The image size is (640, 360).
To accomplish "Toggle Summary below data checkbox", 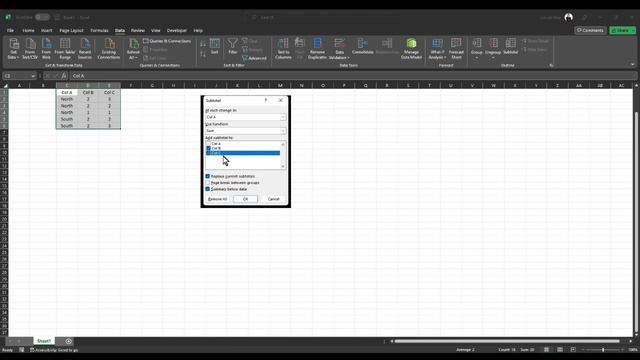I will pos(207,189).
